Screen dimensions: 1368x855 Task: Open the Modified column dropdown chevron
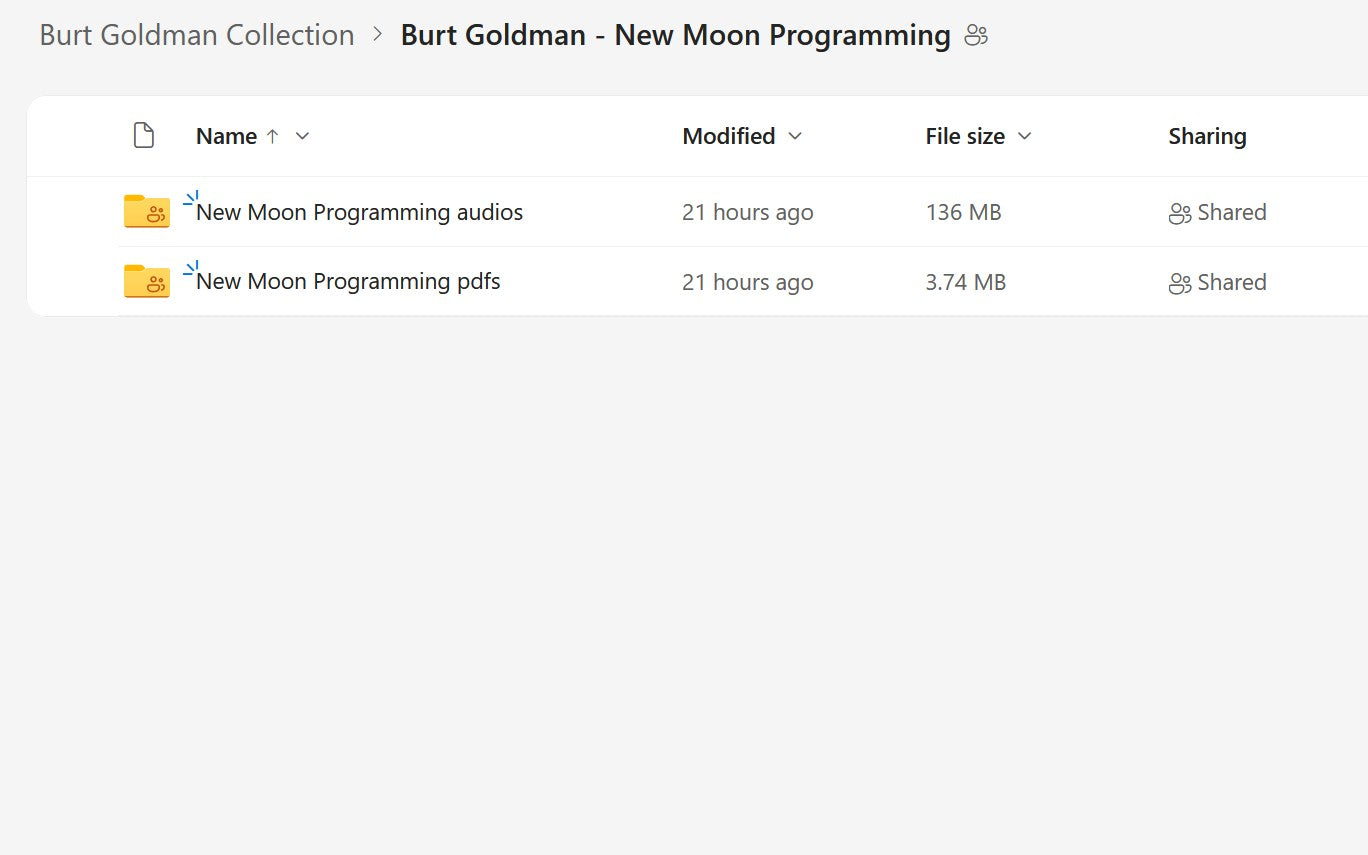tap(795, 136)
